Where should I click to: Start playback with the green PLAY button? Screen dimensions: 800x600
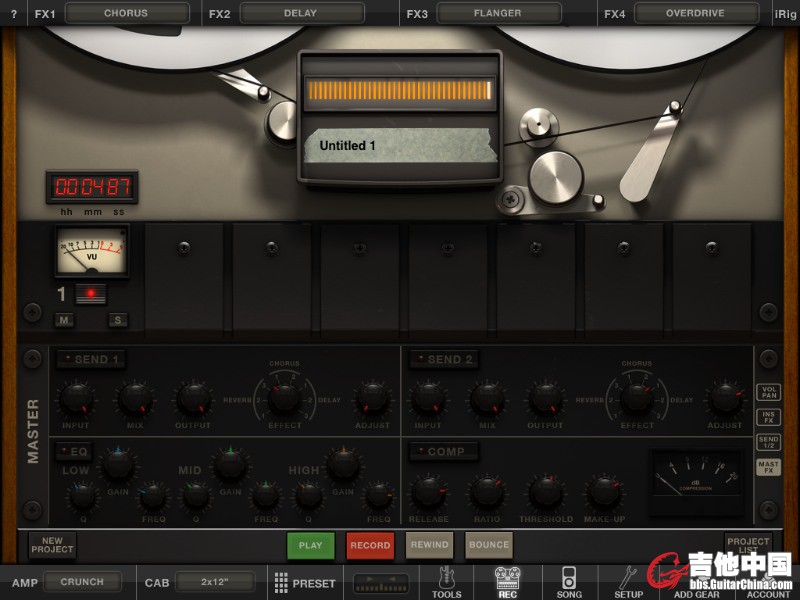point(311,545)
